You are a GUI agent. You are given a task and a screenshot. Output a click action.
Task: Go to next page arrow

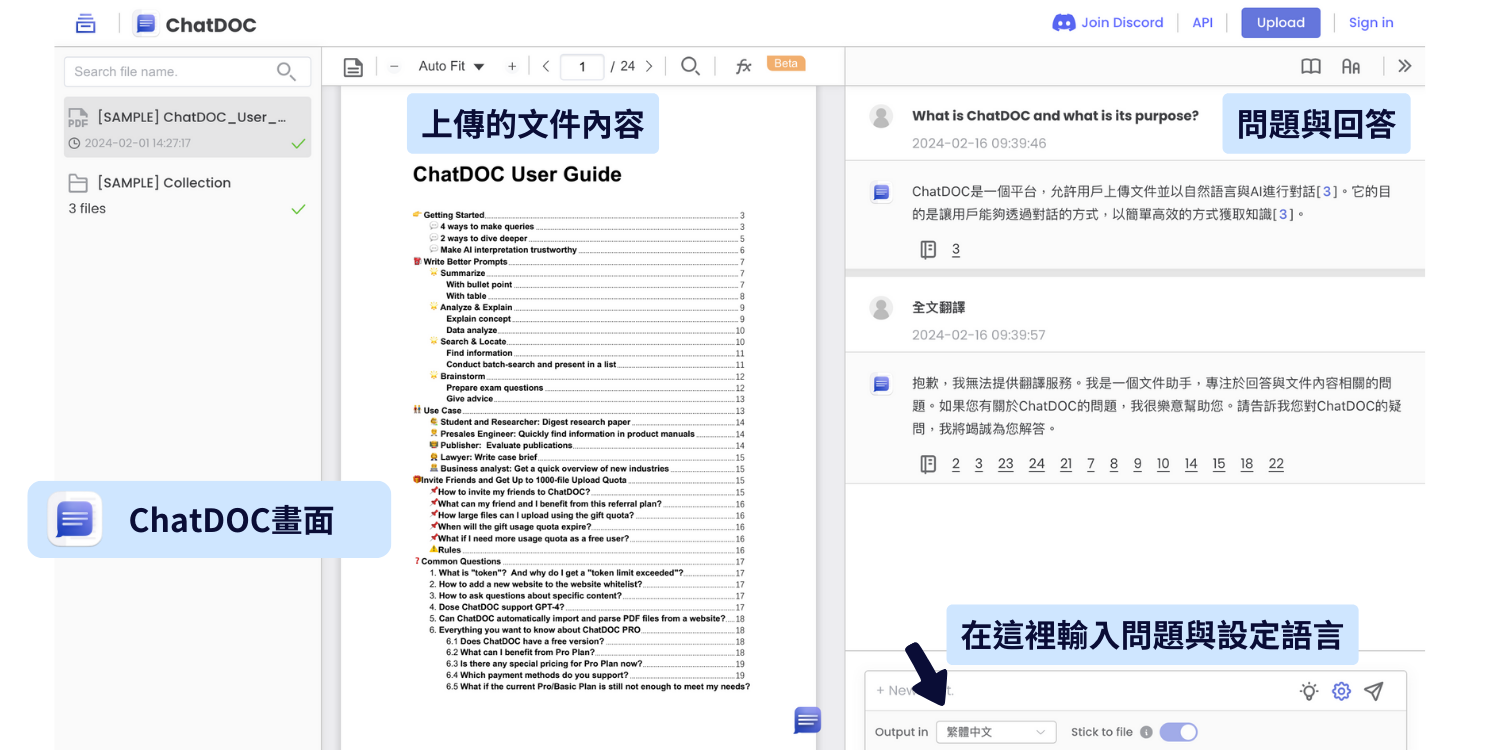click(649, 66)
